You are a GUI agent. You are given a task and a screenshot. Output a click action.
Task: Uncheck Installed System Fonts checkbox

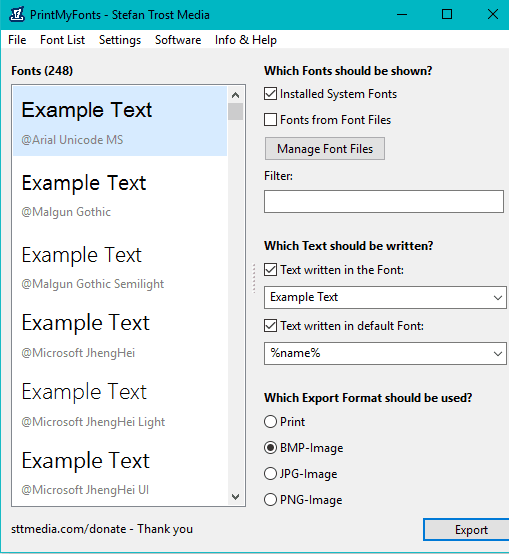click(270, 94)
